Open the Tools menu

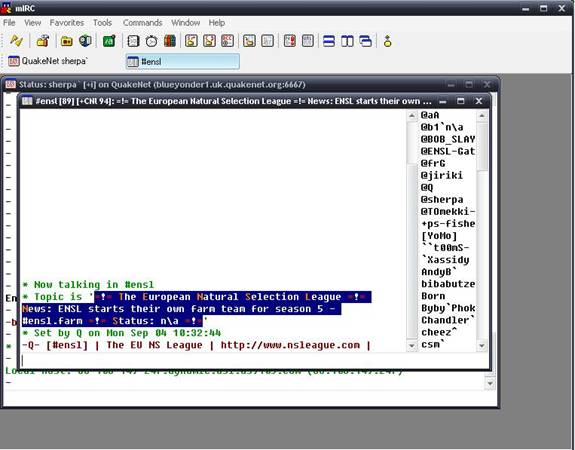click(x=102, y=23)
